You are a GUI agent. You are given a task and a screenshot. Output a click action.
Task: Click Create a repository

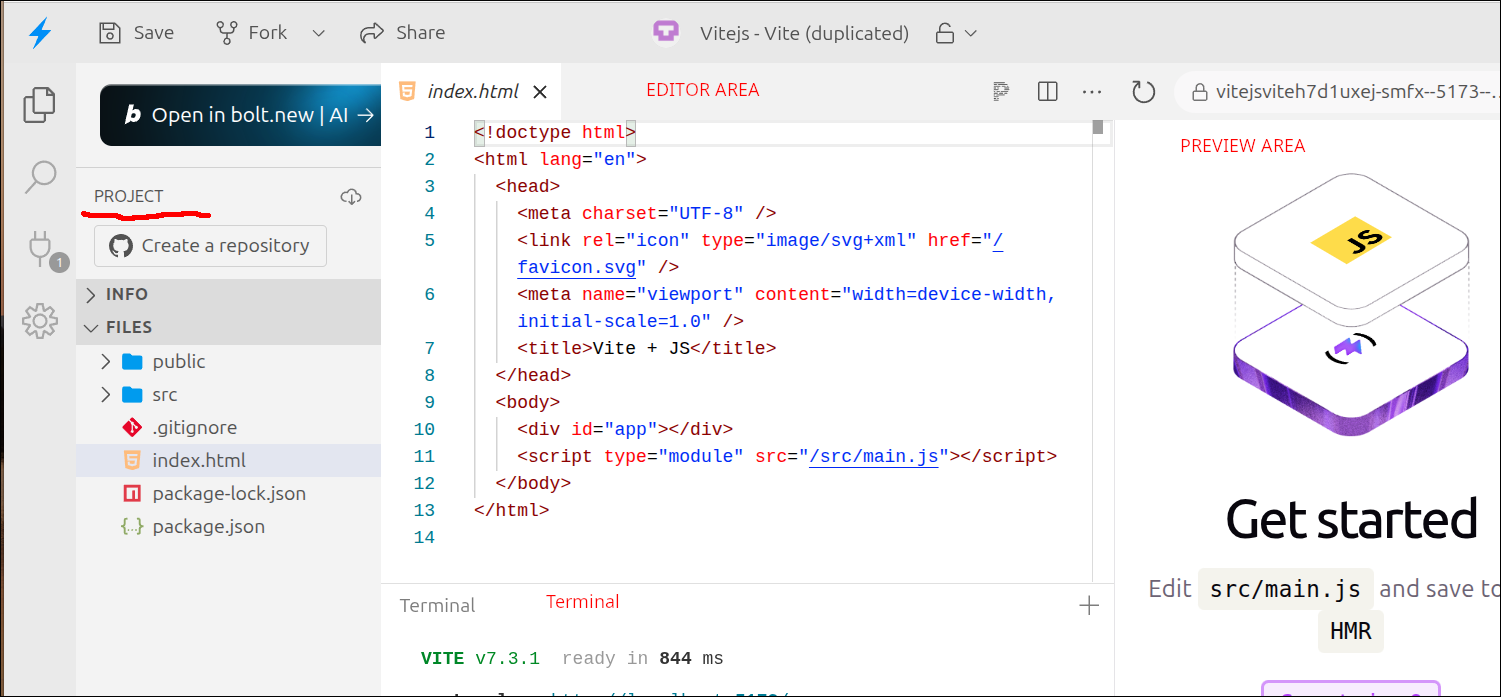pos(210,245)
